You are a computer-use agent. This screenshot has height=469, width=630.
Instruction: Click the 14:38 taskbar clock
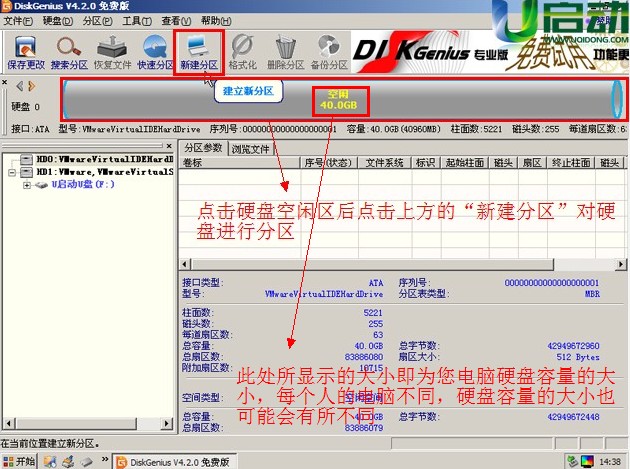click(x=610, y=462)
